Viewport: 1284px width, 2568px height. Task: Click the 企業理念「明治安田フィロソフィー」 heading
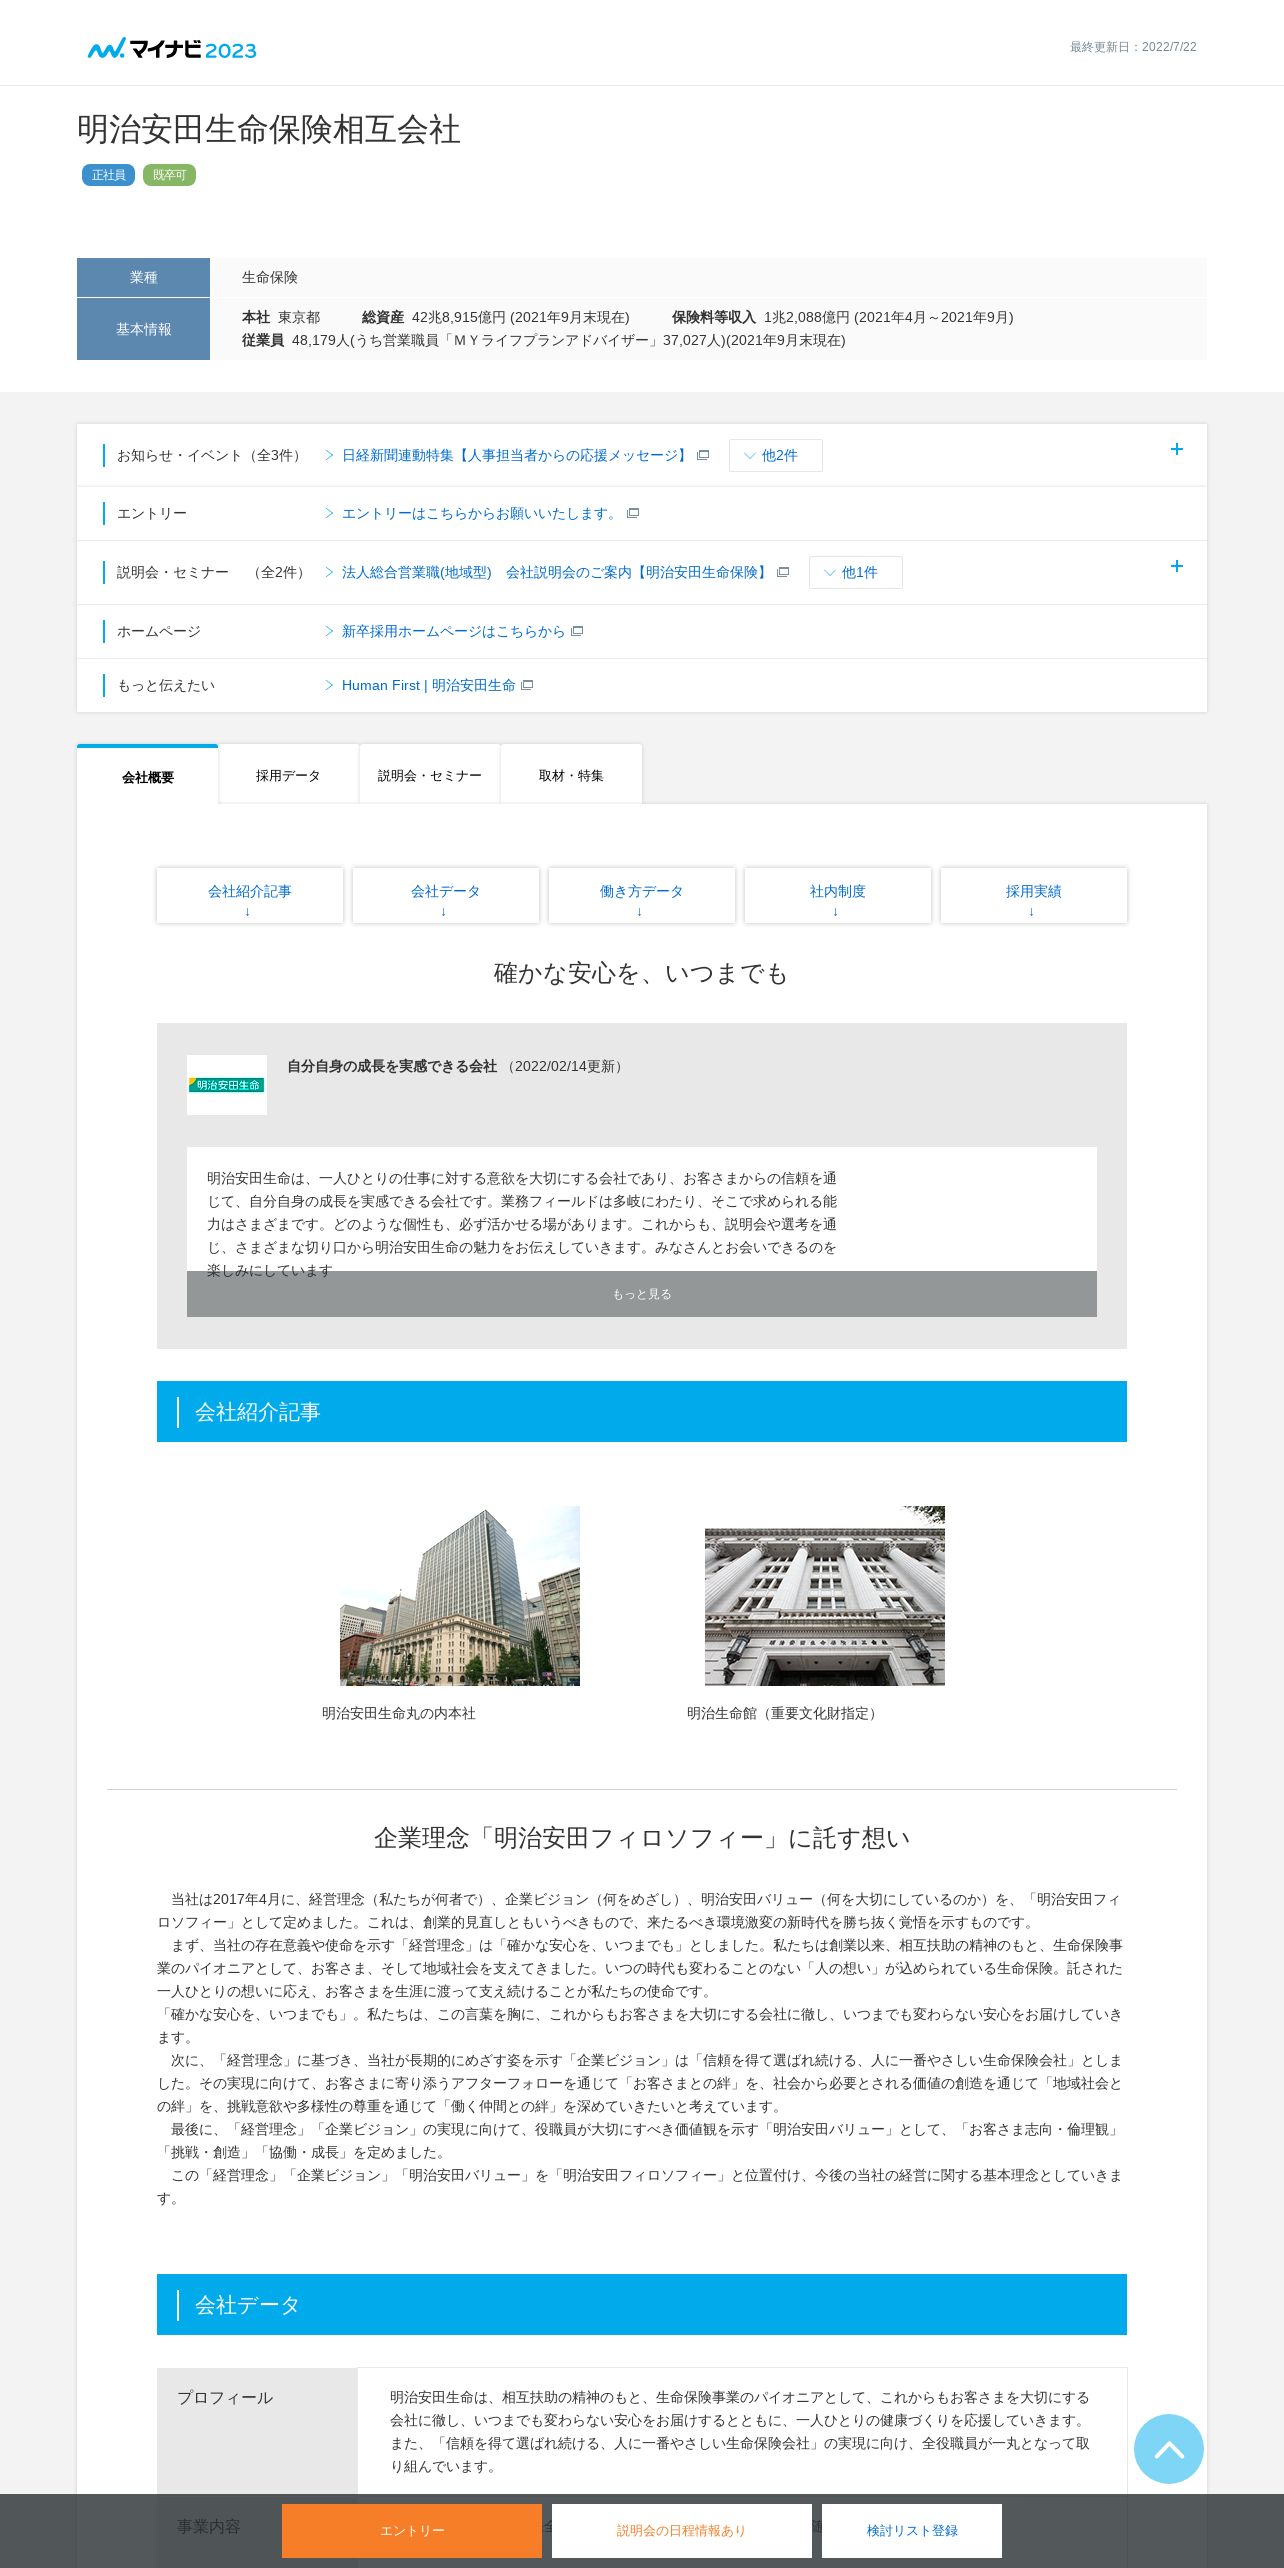[642, 1838]
